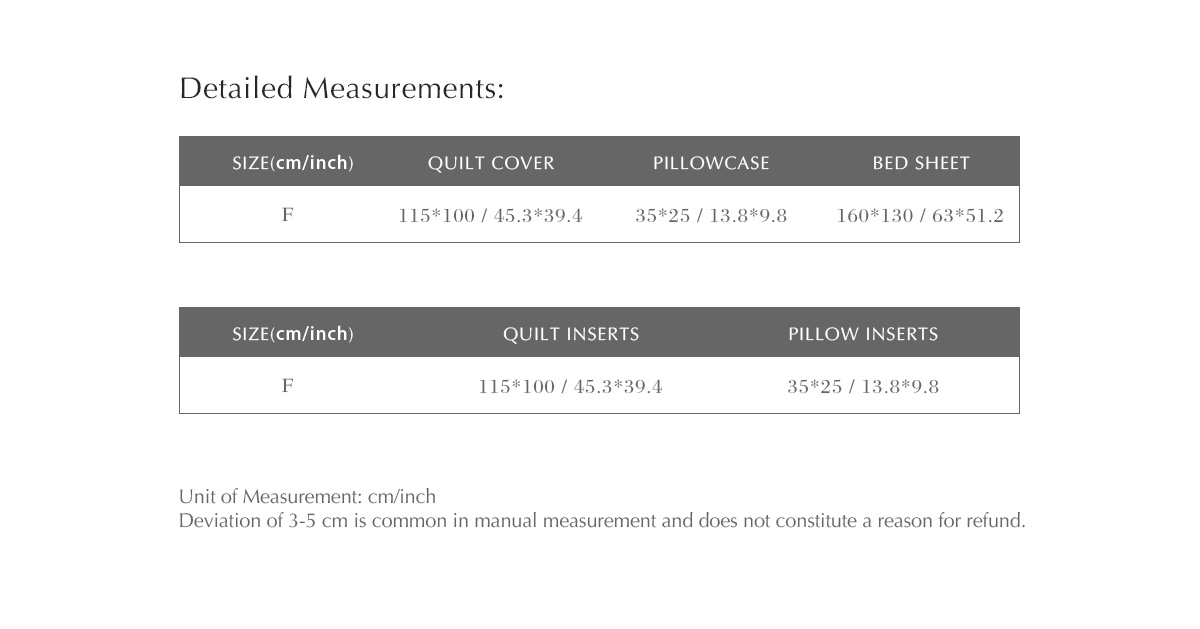1200x629 pixels.
Task: Click the QUILT INSERTS measurement 115*100 / 45.3*39.4
Action: click(570, 387)
